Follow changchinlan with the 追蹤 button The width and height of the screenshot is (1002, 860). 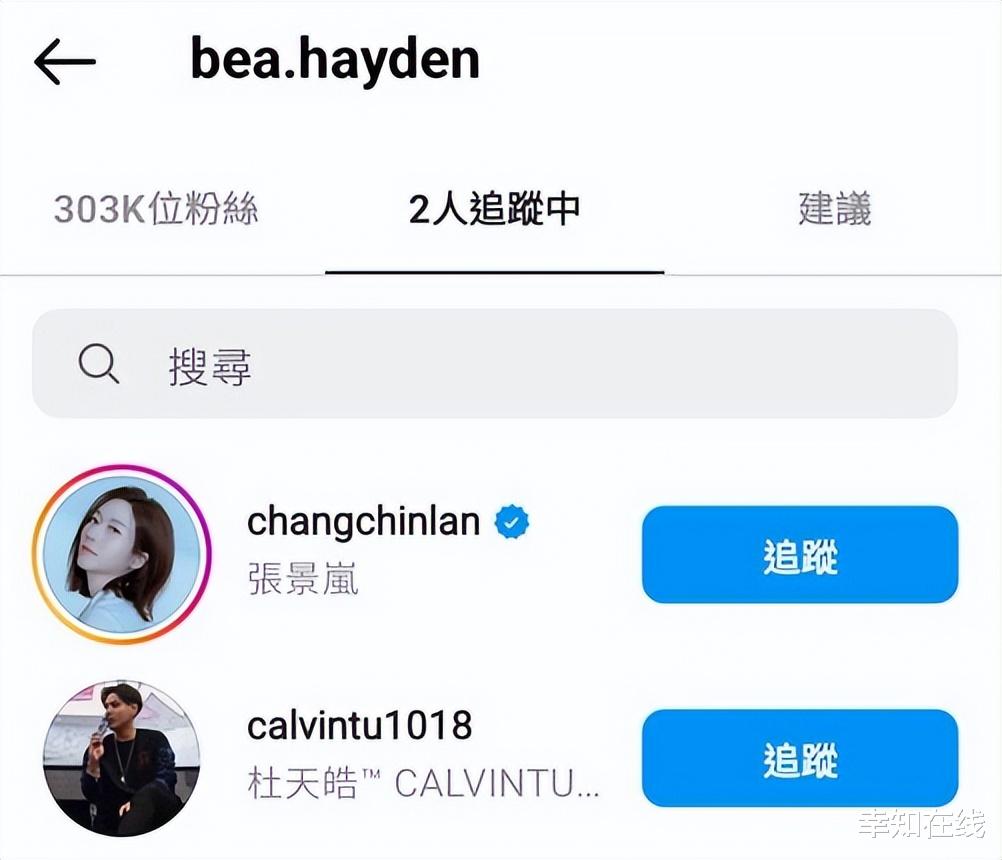800,555
